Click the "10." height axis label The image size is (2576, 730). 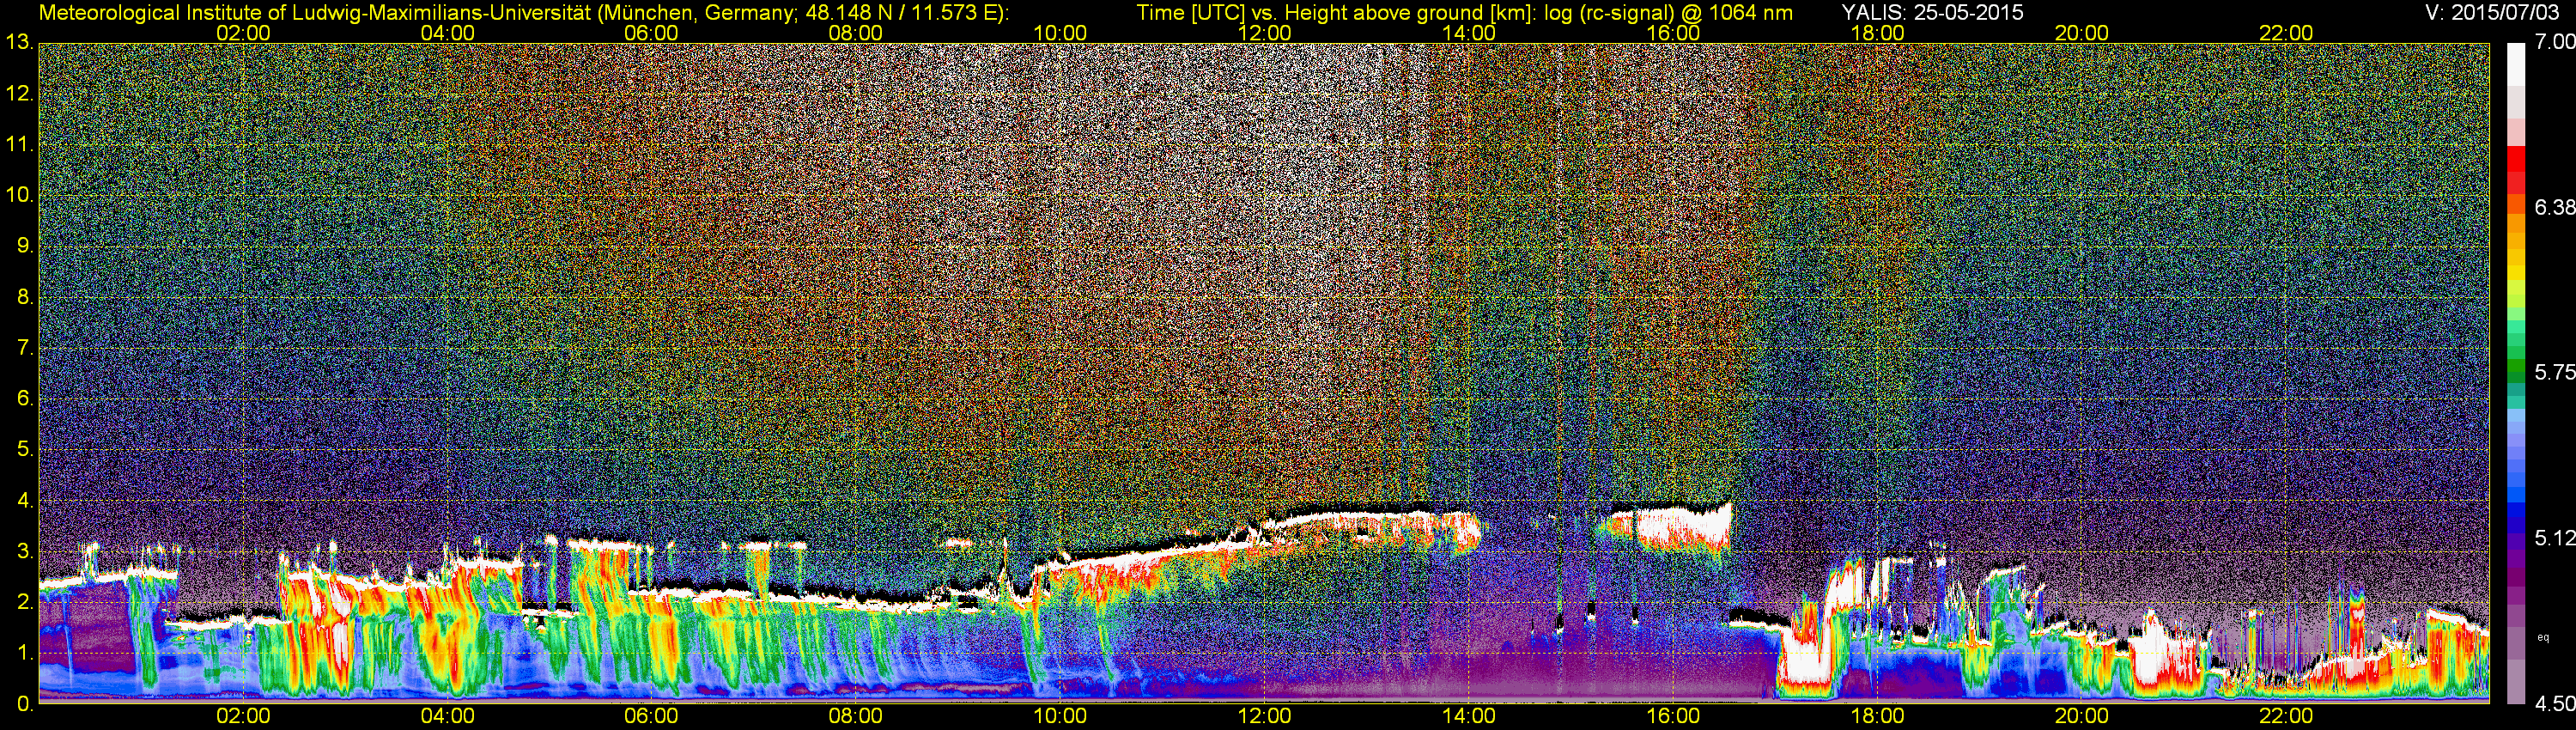pos(20,195)
